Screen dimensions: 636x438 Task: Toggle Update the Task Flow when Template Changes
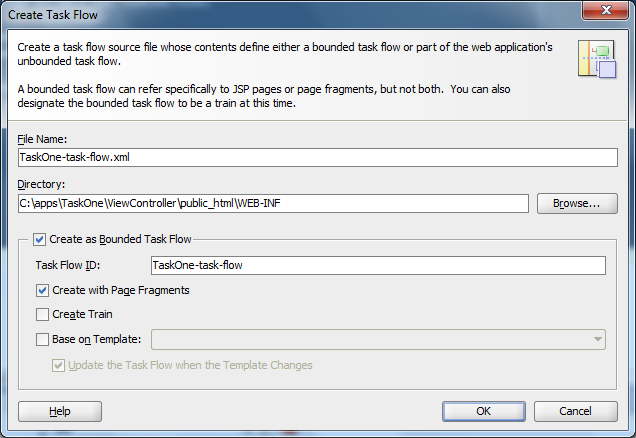pyautogui.click(x=60, y=365)
